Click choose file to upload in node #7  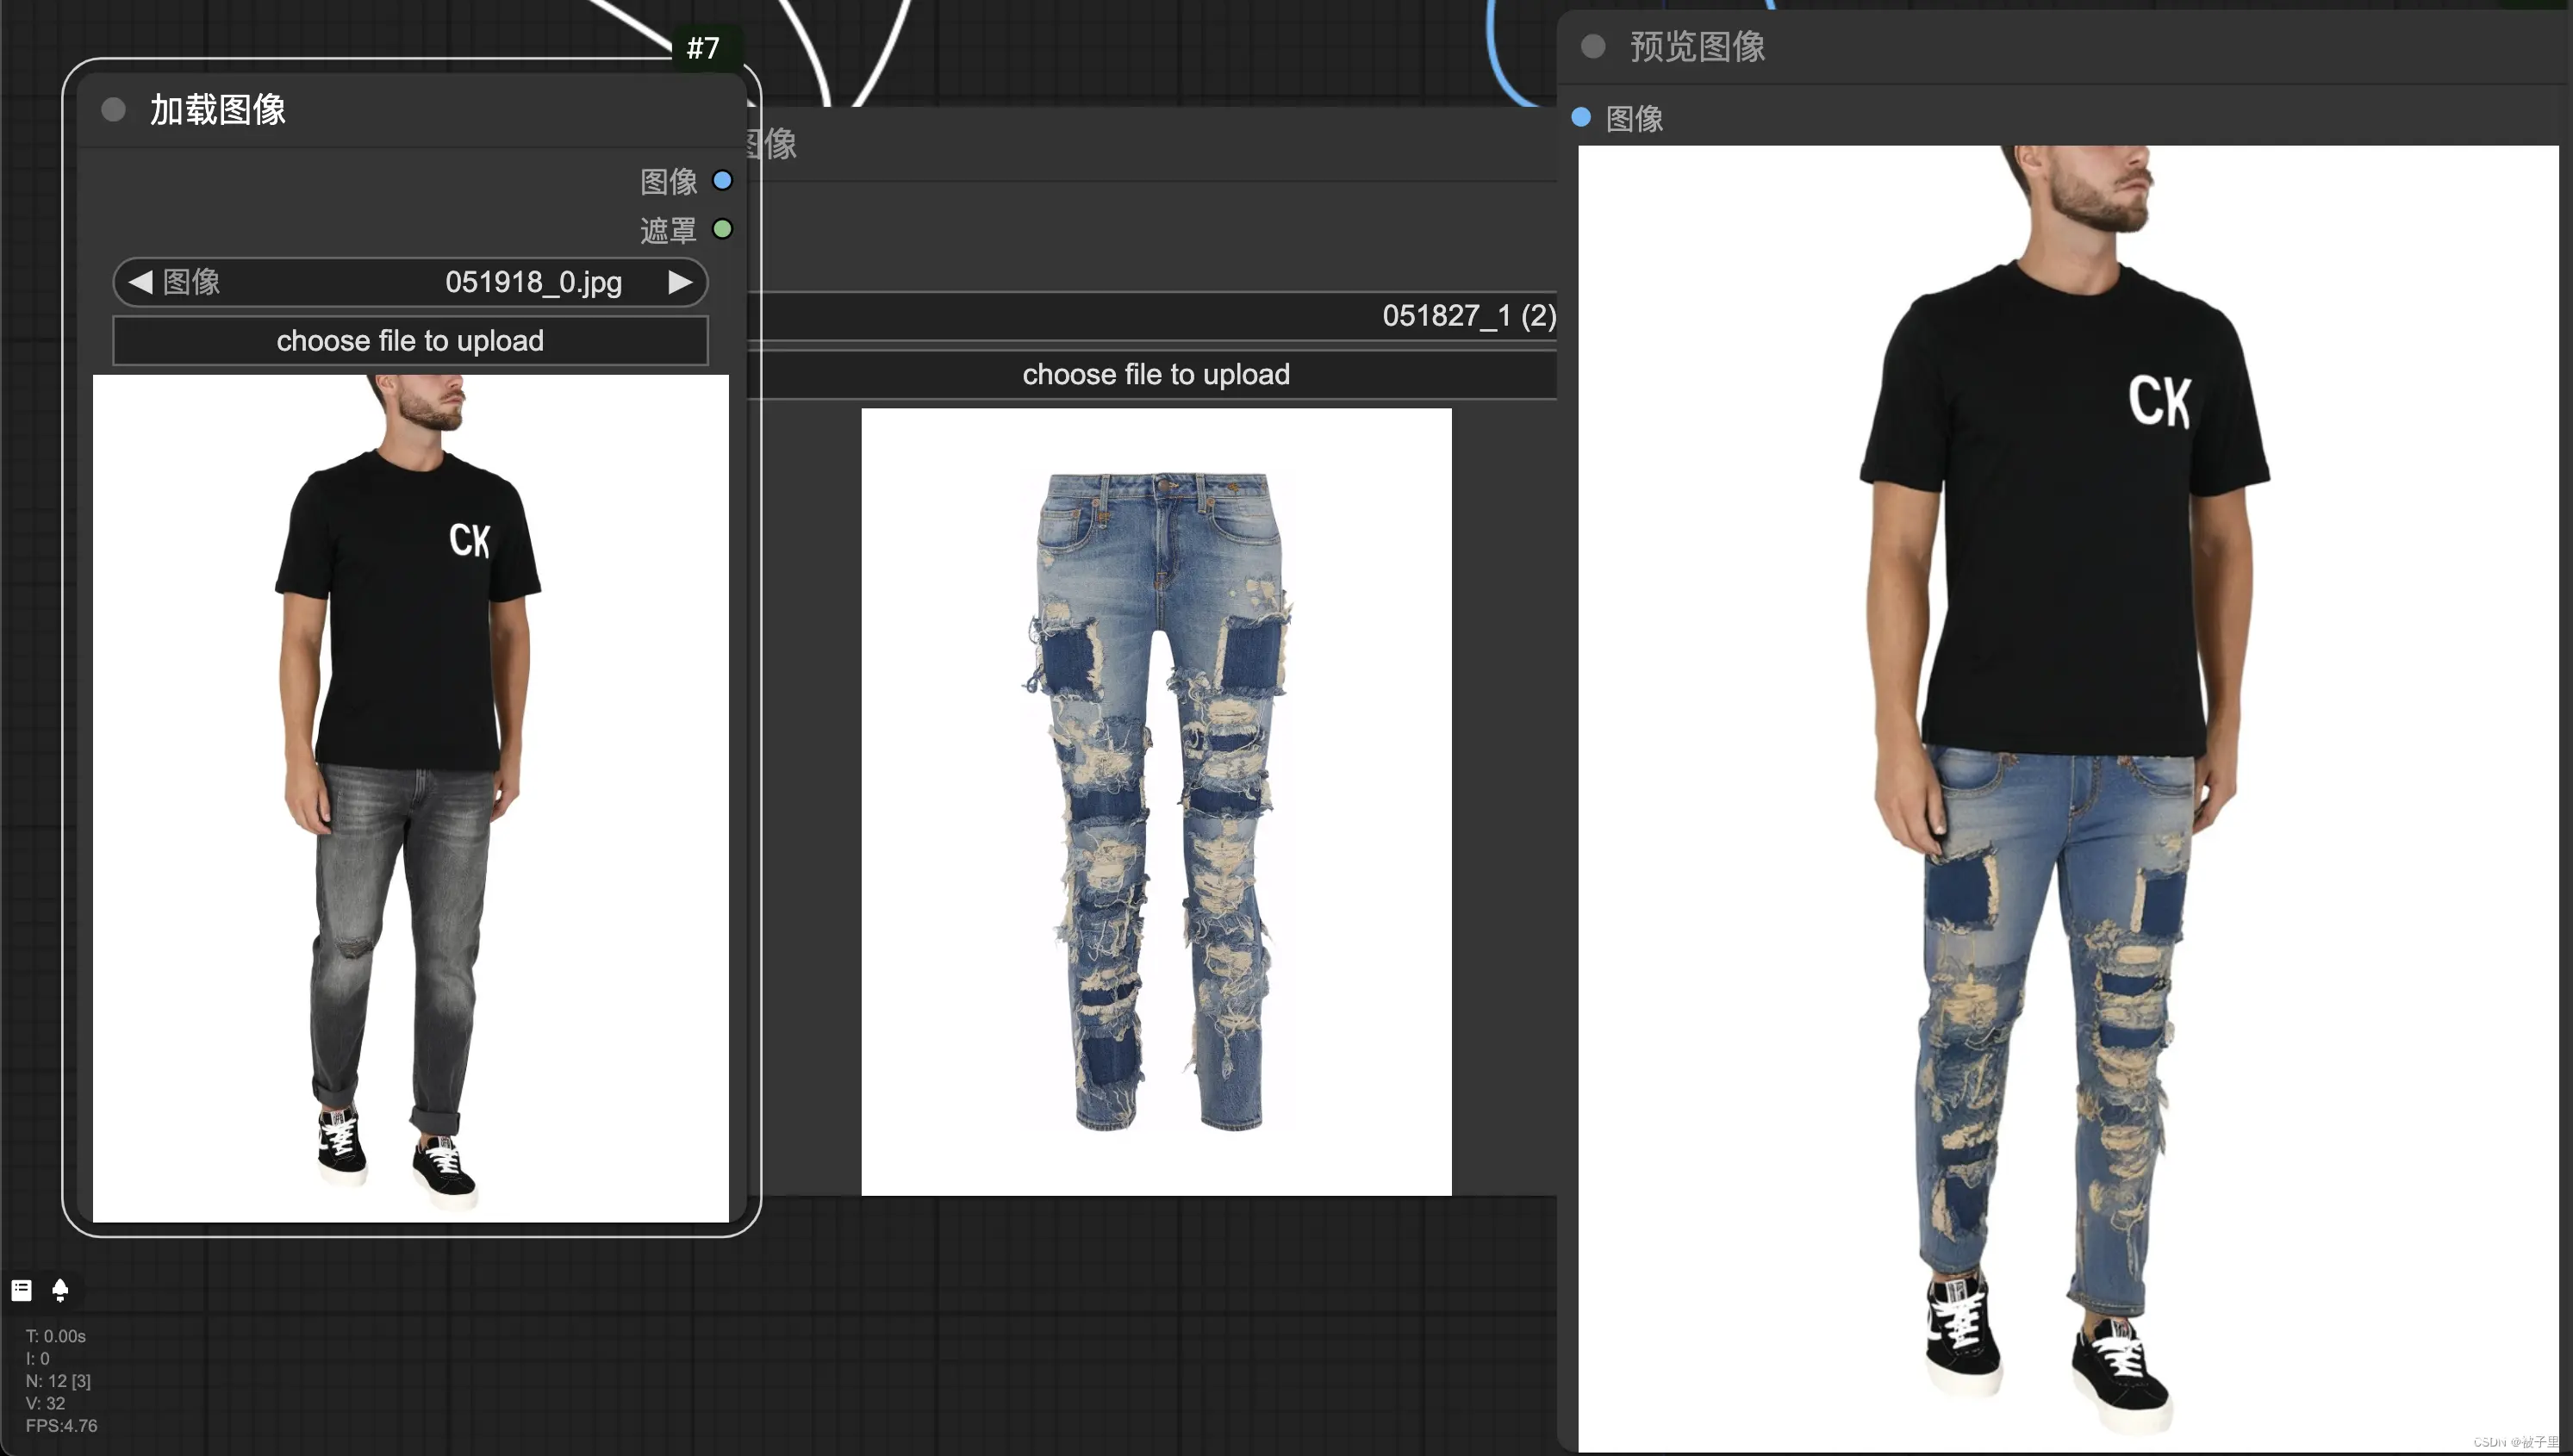[x=410, y=341]
